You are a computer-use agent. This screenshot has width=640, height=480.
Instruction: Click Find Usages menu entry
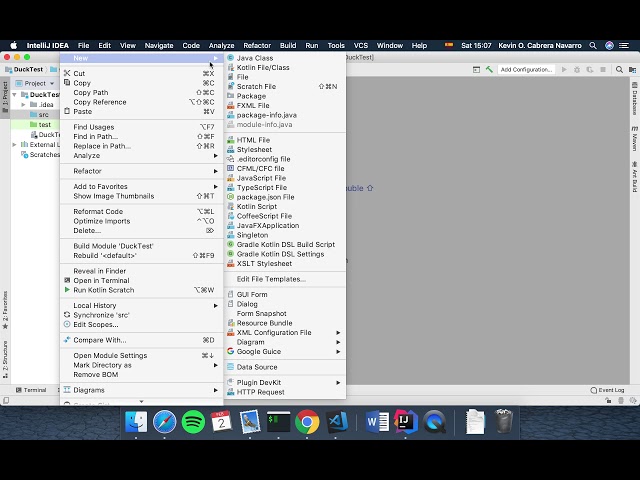(x=141, y=127)
